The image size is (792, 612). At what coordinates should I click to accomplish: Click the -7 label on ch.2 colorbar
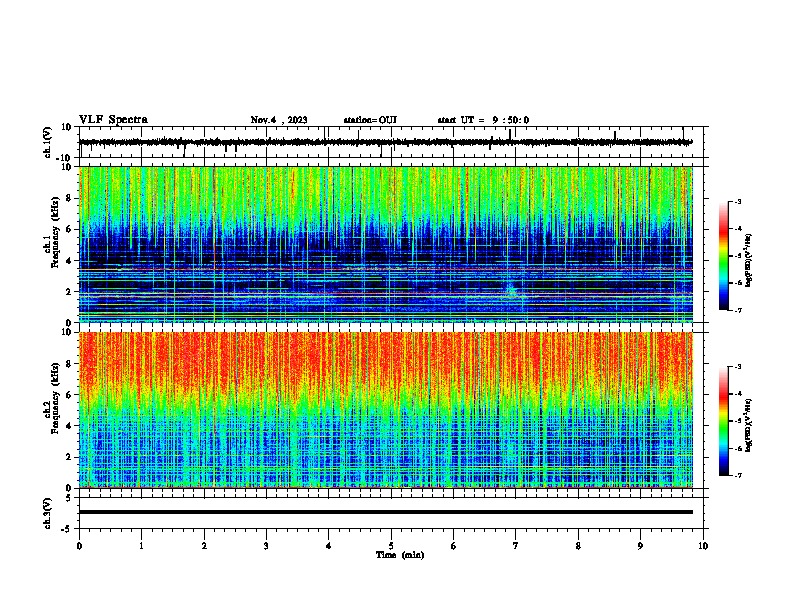click(x=737, y=476)
